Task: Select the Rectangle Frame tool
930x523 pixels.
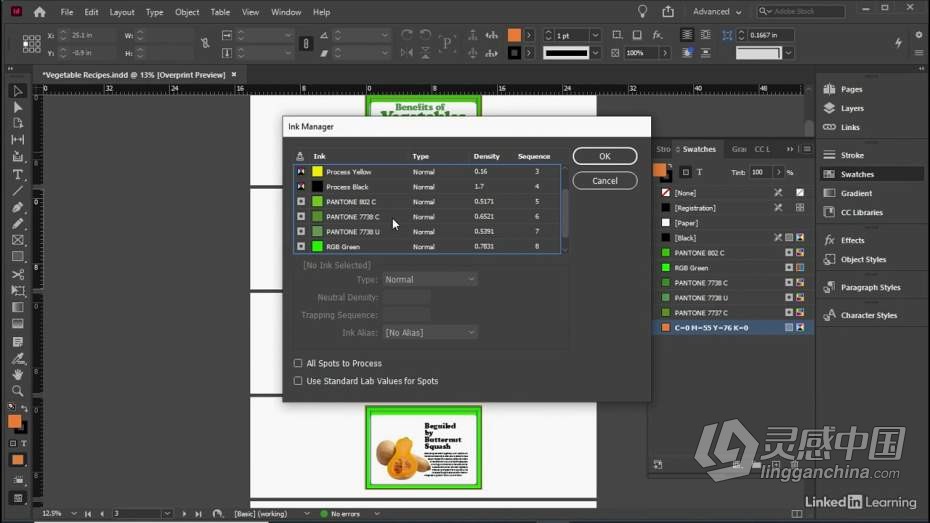Action: click(17, 240)
